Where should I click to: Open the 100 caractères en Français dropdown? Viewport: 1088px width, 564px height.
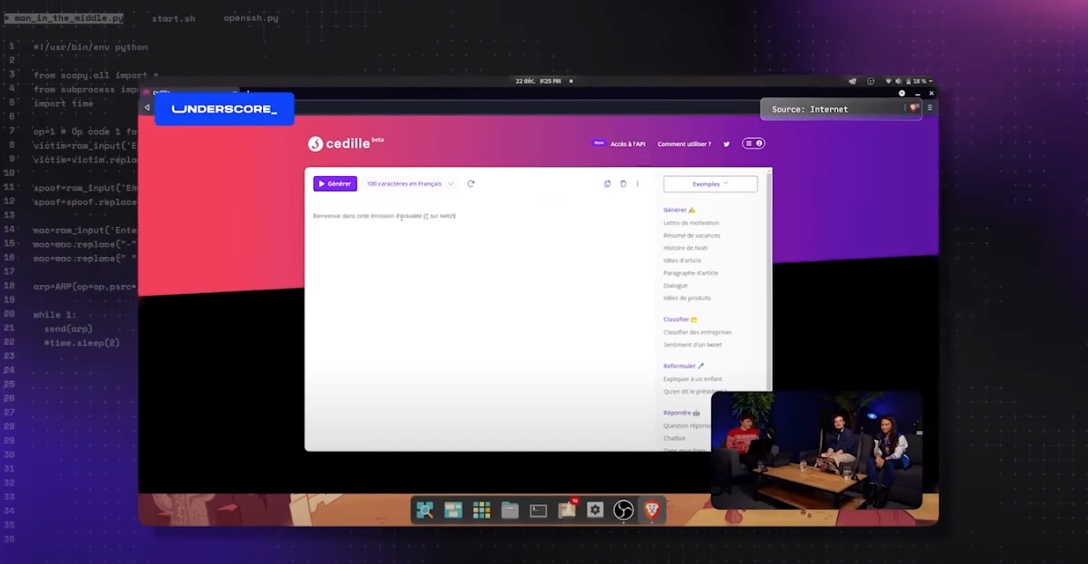[x=410, y=184]
